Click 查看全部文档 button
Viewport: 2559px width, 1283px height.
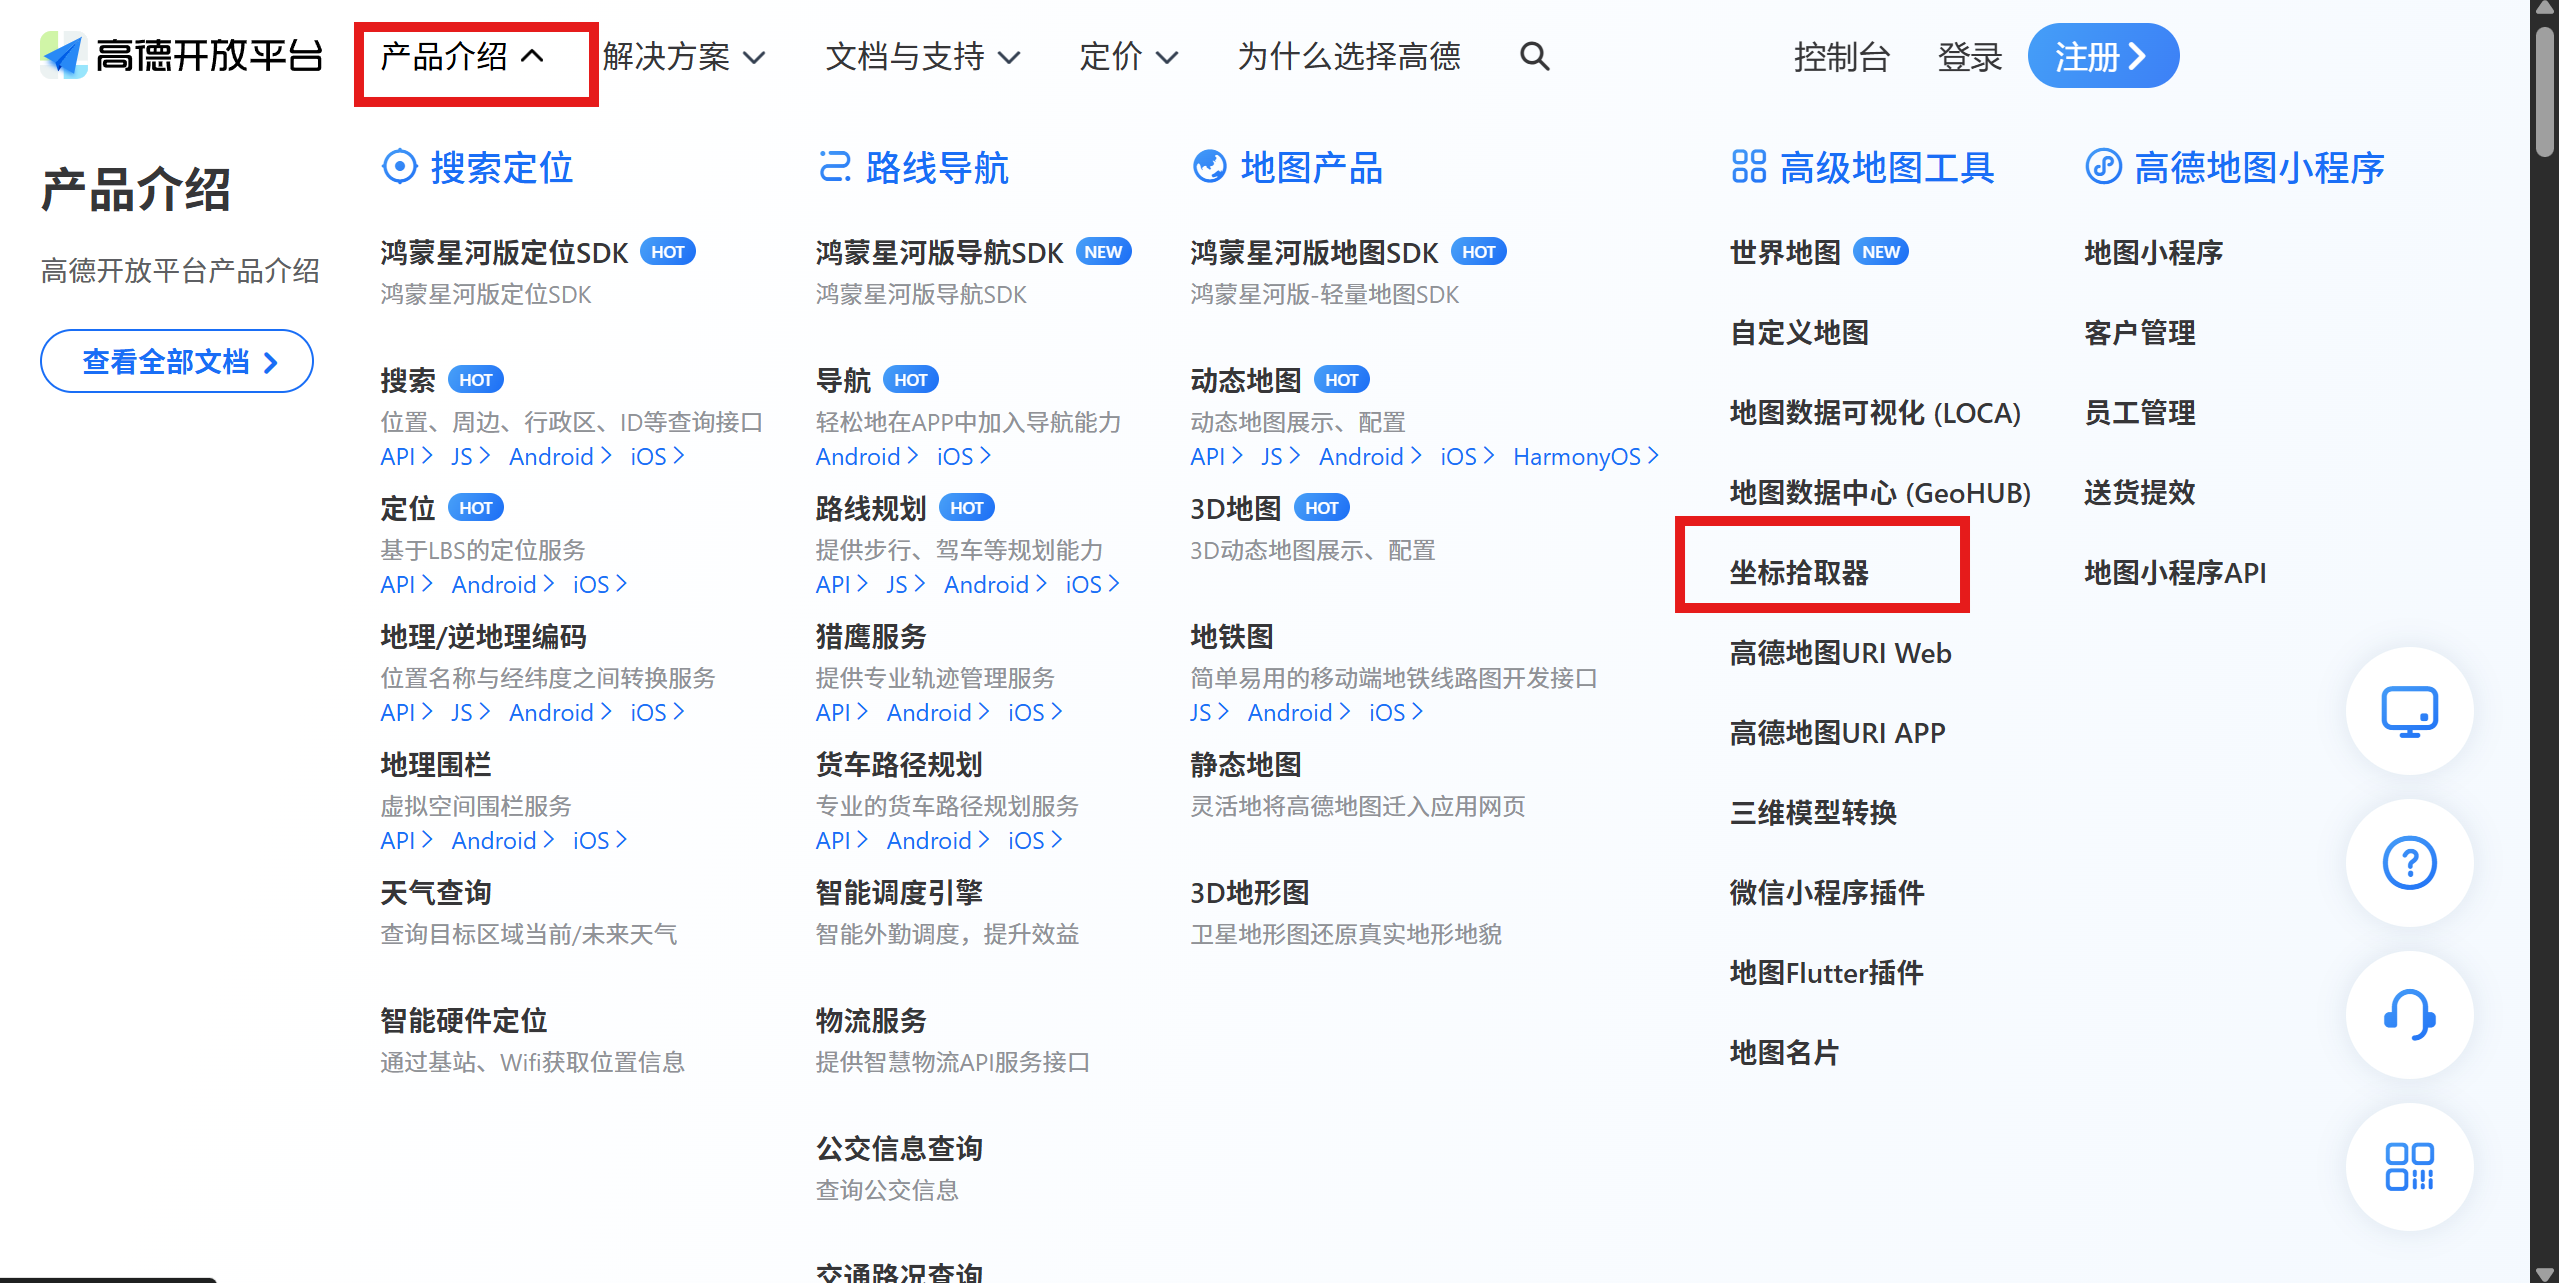coord(177,361)
